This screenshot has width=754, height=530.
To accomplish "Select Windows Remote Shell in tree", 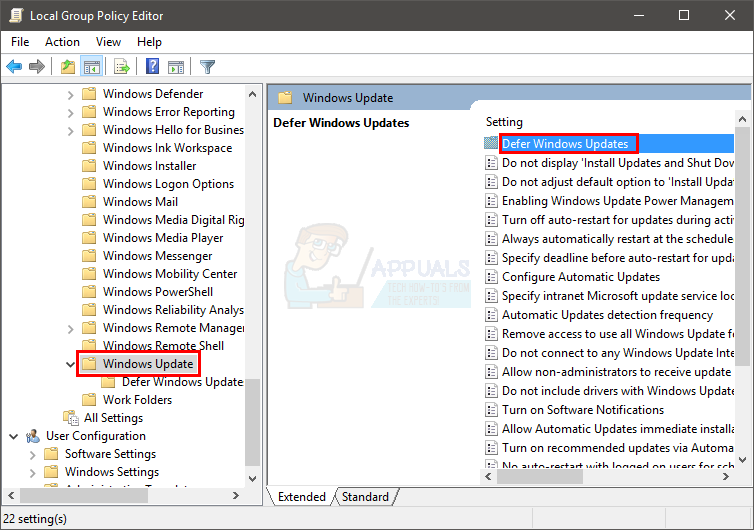I will tap(163, 345).
